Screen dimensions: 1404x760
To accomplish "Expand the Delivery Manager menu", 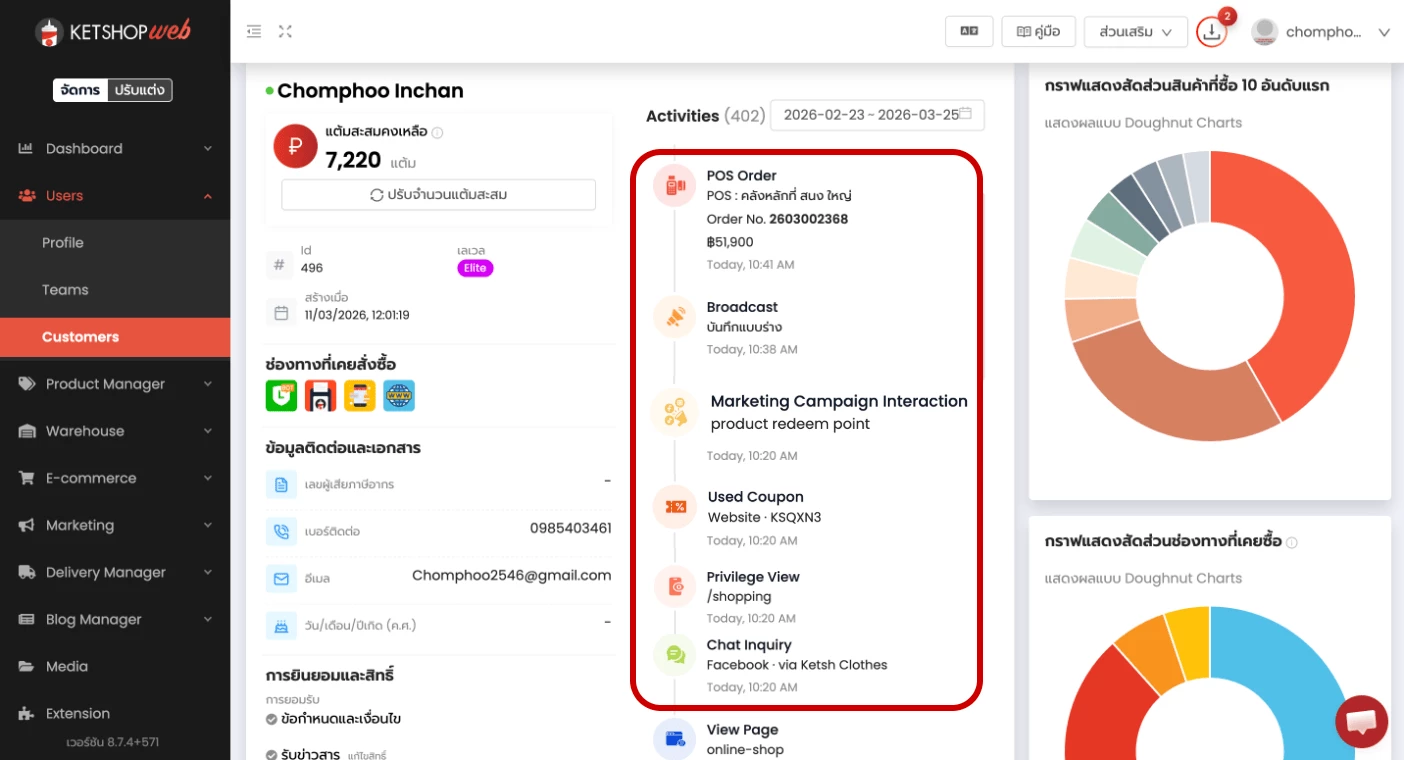I will coord(115,572).
